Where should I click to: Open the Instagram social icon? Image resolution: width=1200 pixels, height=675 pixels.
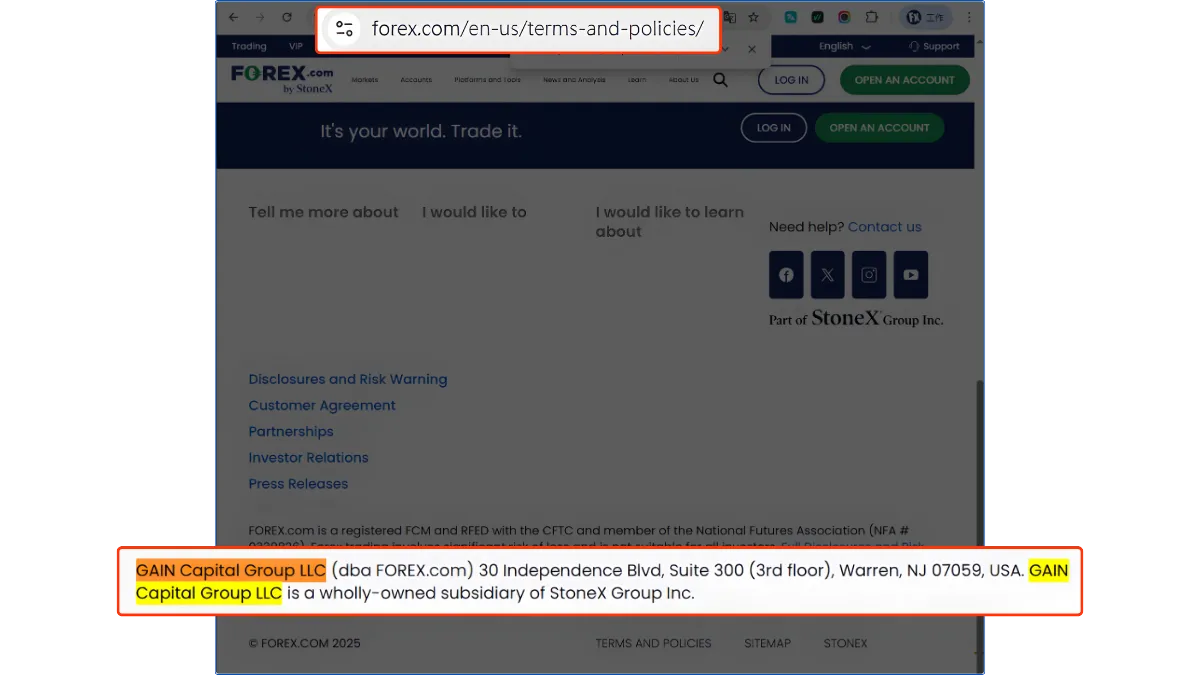pyautogui.click(x=869, y=275)
